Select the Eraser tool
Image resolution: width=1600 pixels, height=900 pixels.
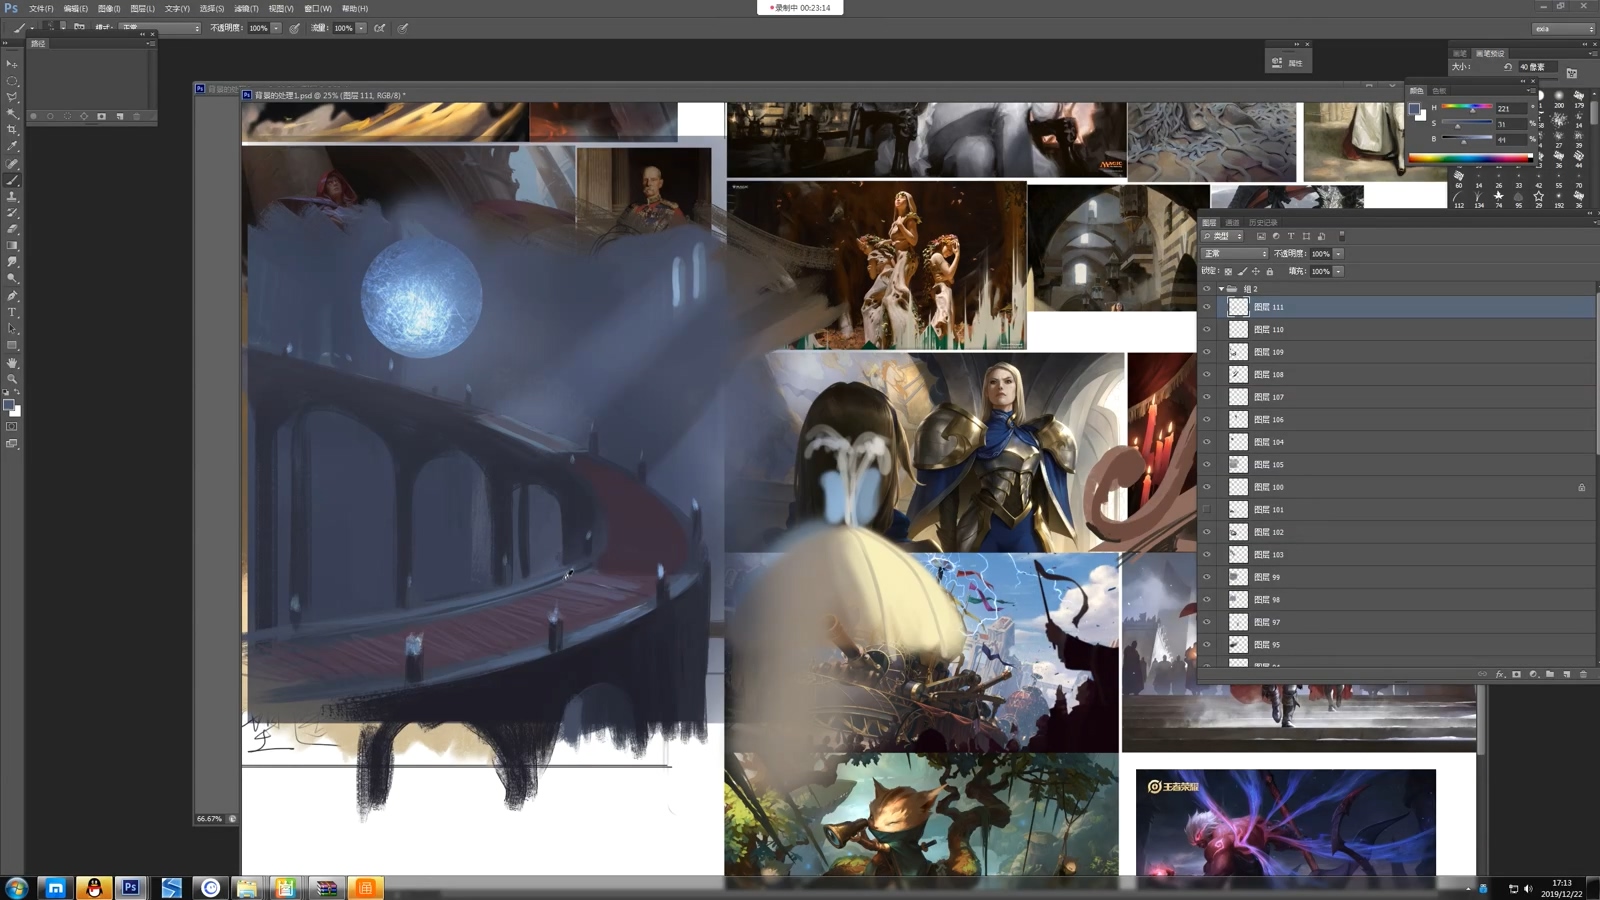[12, 229]
